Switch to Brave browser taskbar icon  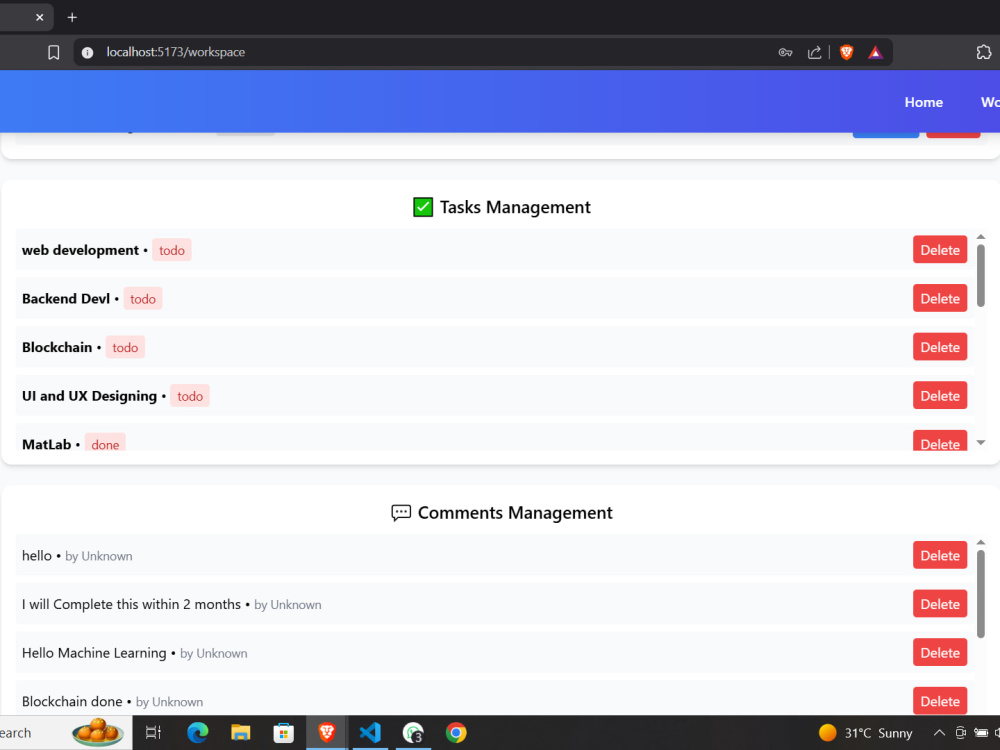tap(327, 733)
